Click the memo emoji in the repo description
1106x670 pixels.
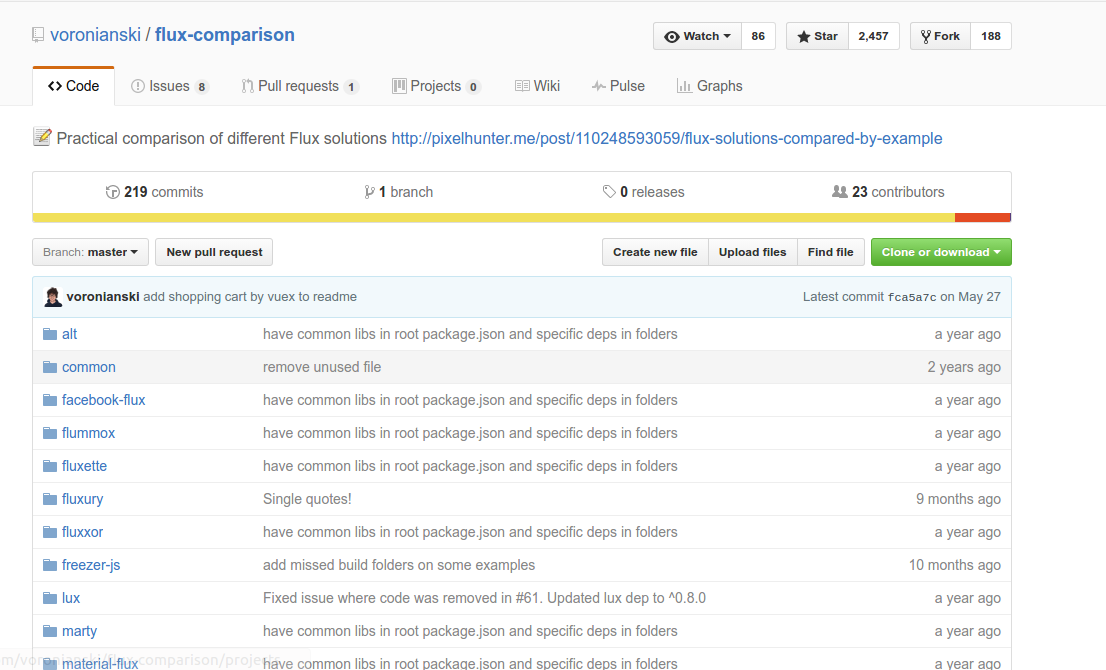42,137
